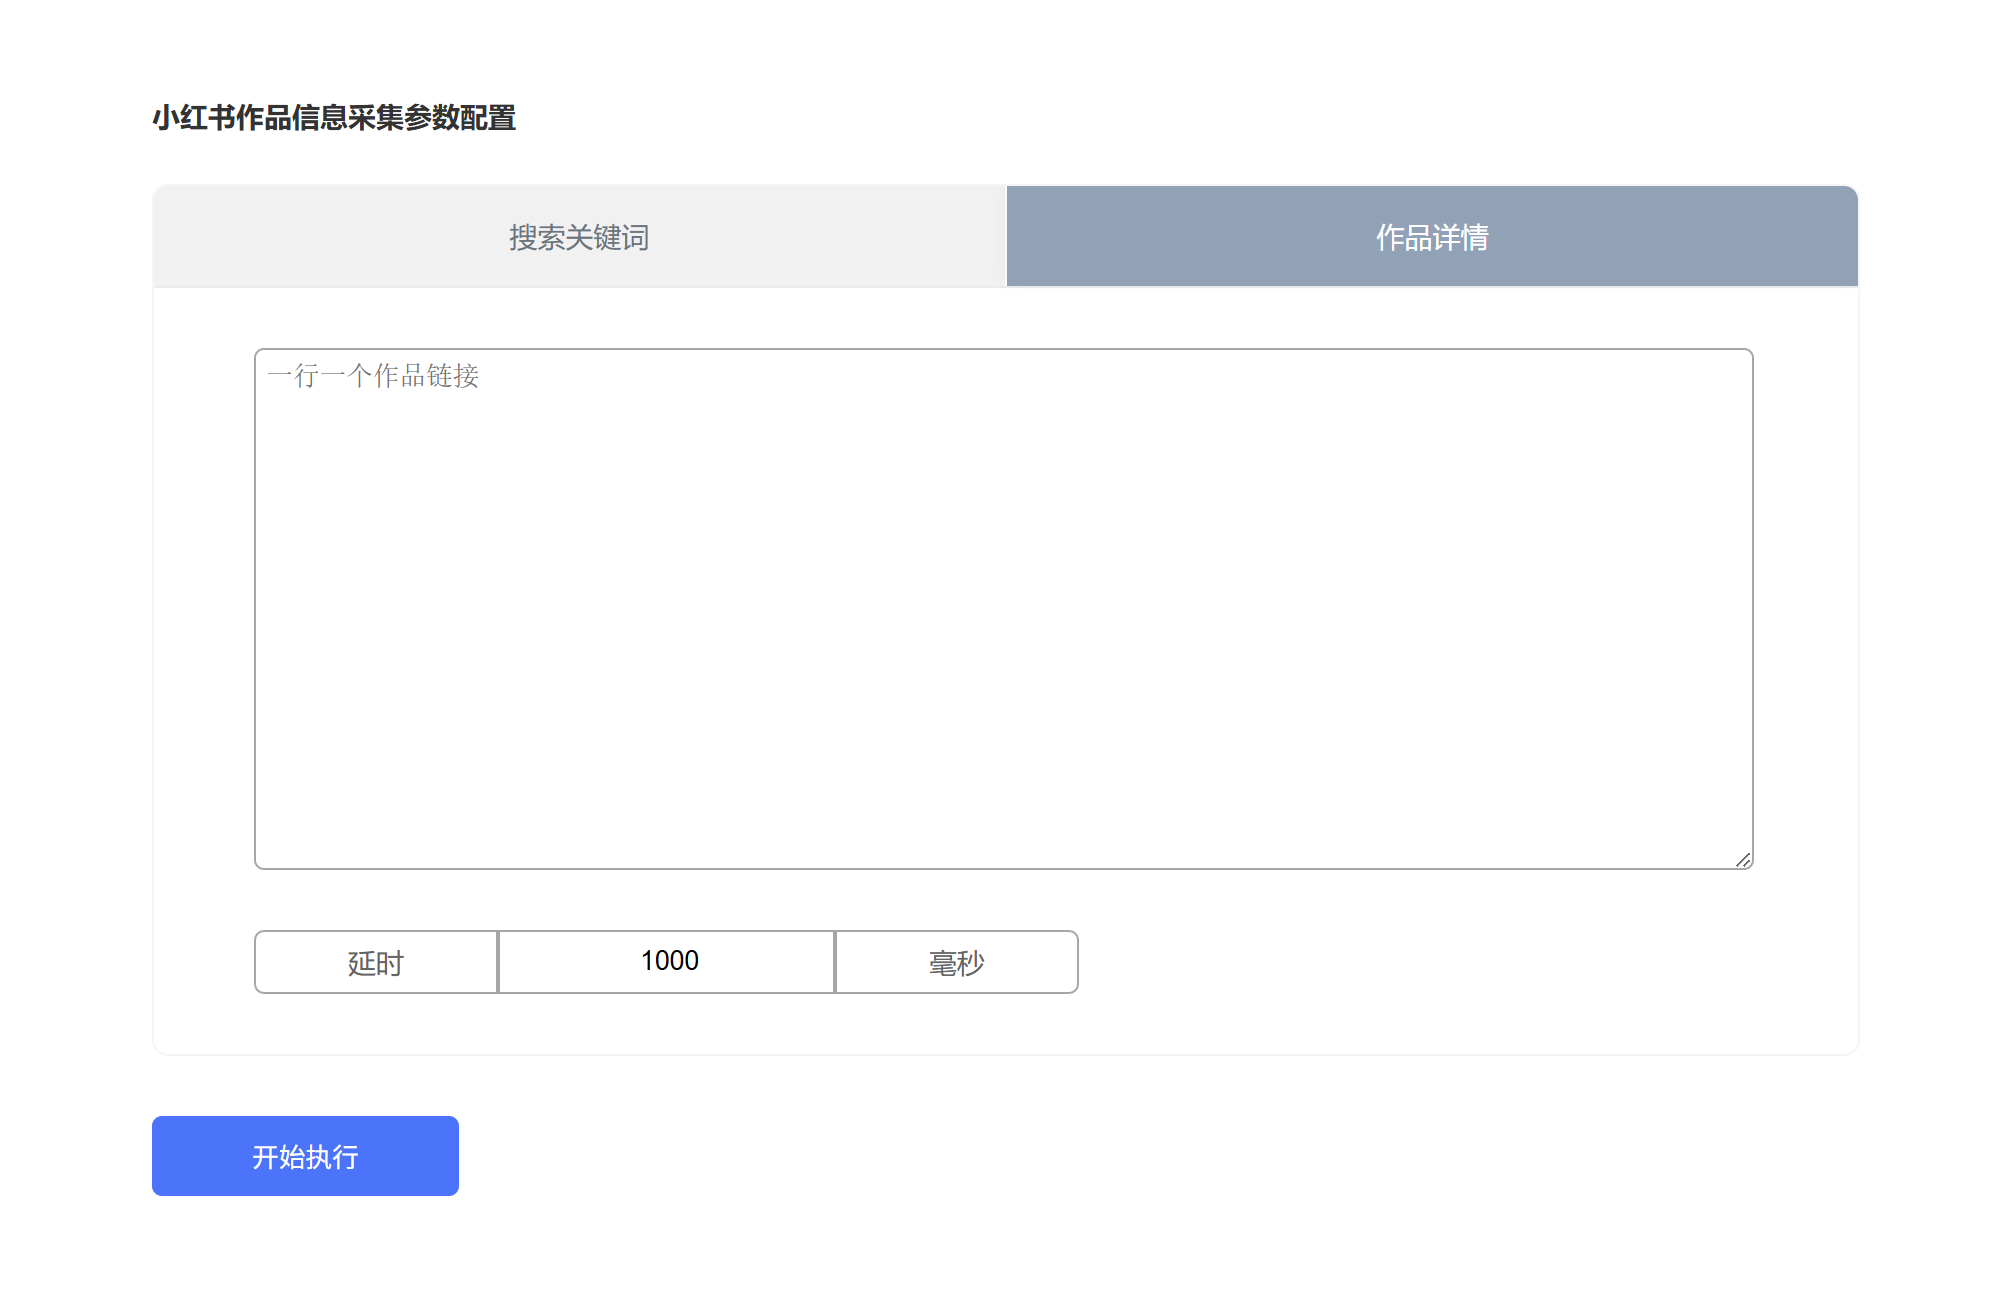
Task: Click the 毫秒 text after the number field
Action: pyautogui.click(x=956, y=963)
